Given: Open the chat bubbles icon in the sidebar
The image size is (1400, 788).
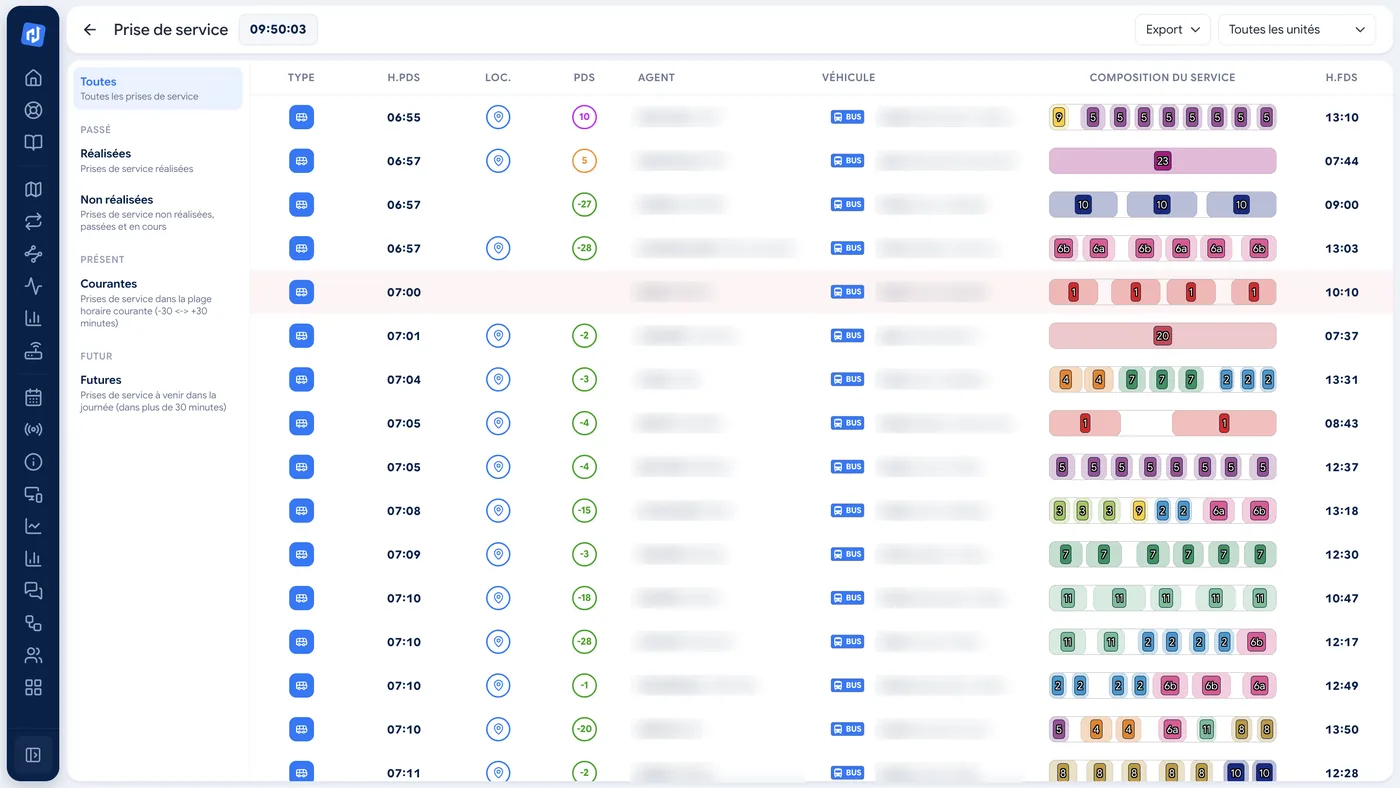Looking at the screenshot, I should point(33,591).
